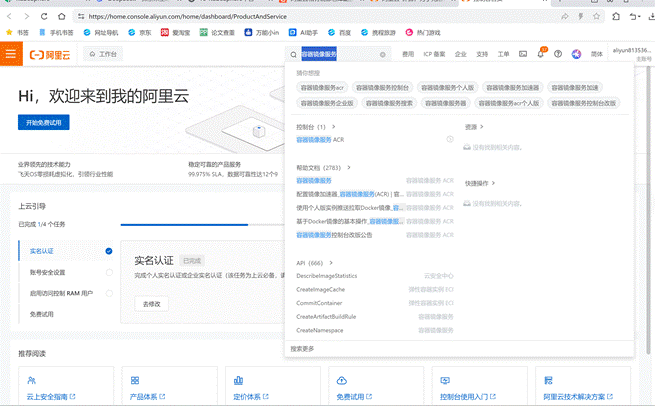Open 容器镜像服务 ACR console result

pyautogui.click(x=320, y=140)
